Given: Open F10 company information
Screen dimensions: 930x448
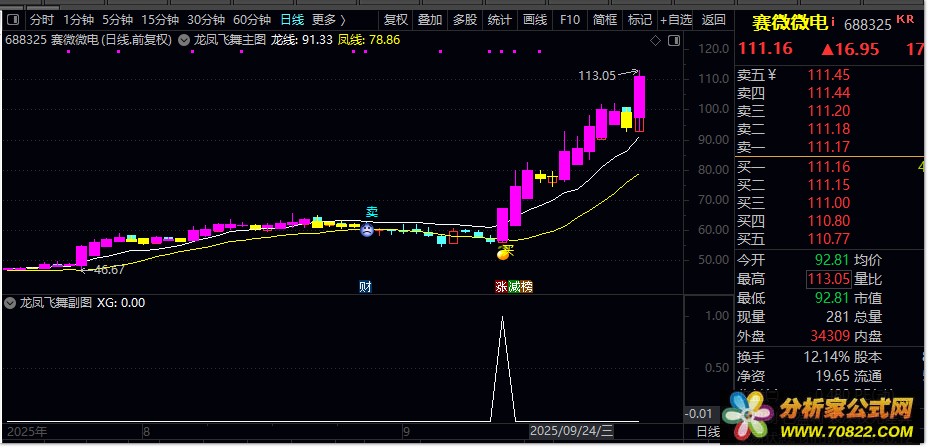Looking at the screenshot, I should 569,20.
